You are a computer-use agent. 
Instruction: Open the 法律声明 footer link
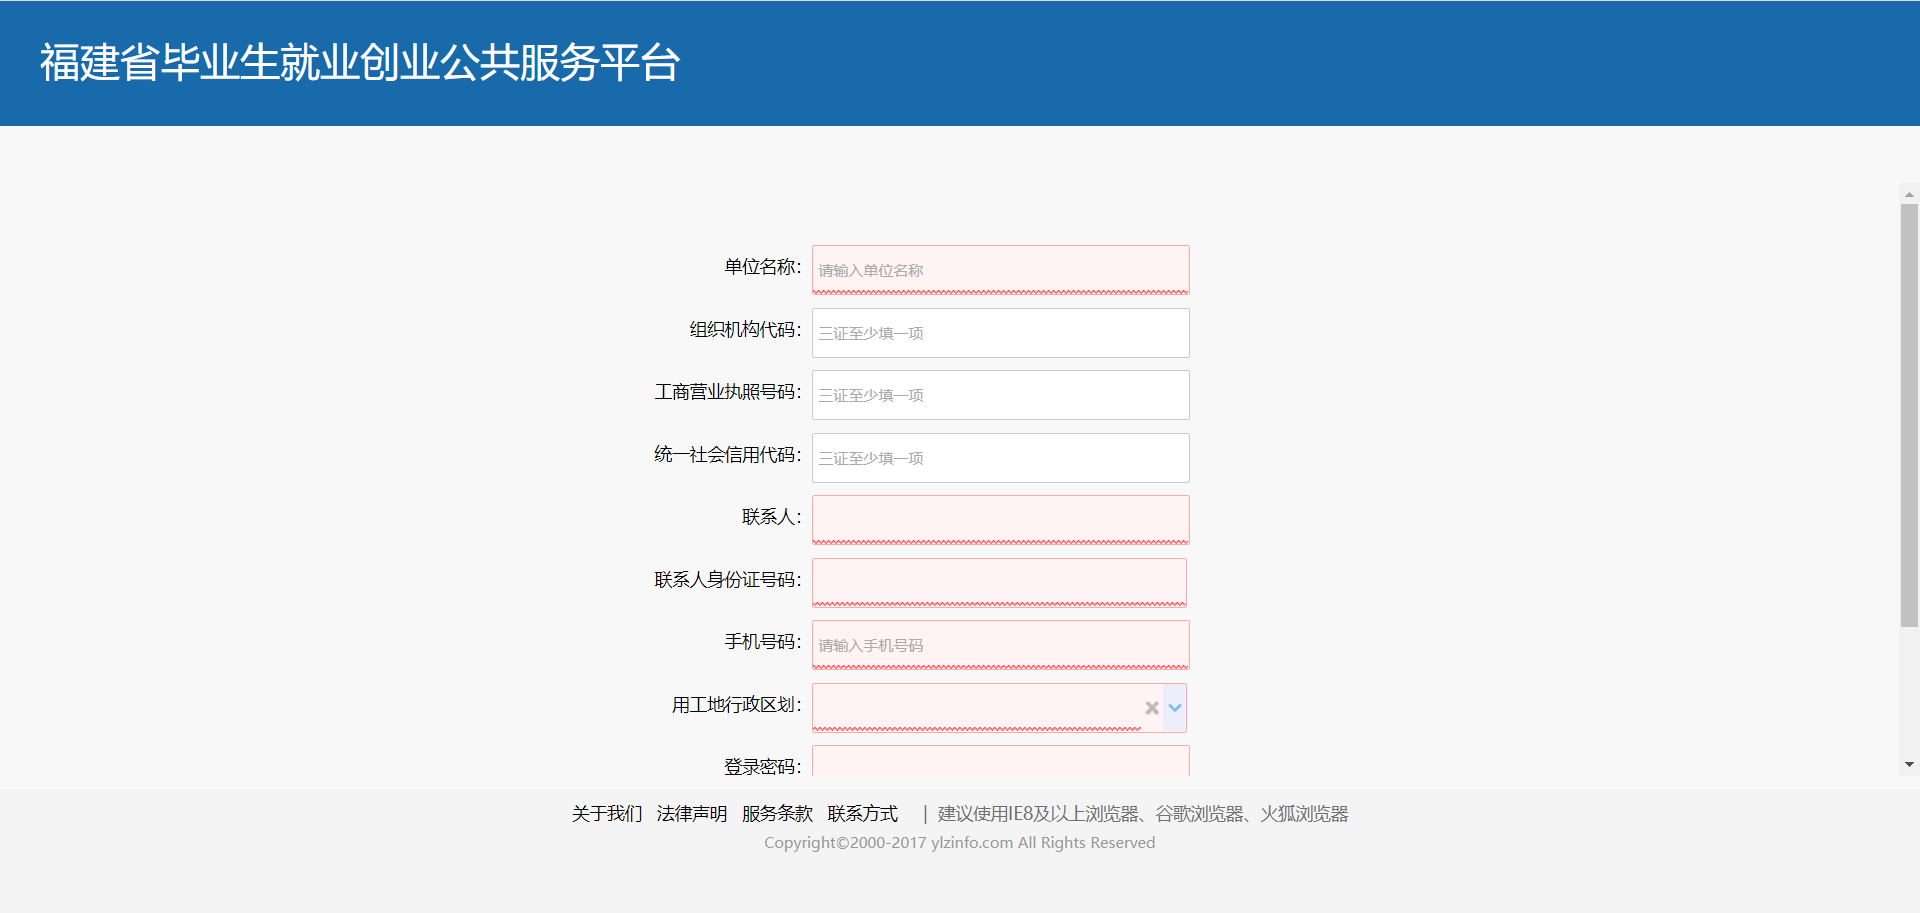pos(692,814)
